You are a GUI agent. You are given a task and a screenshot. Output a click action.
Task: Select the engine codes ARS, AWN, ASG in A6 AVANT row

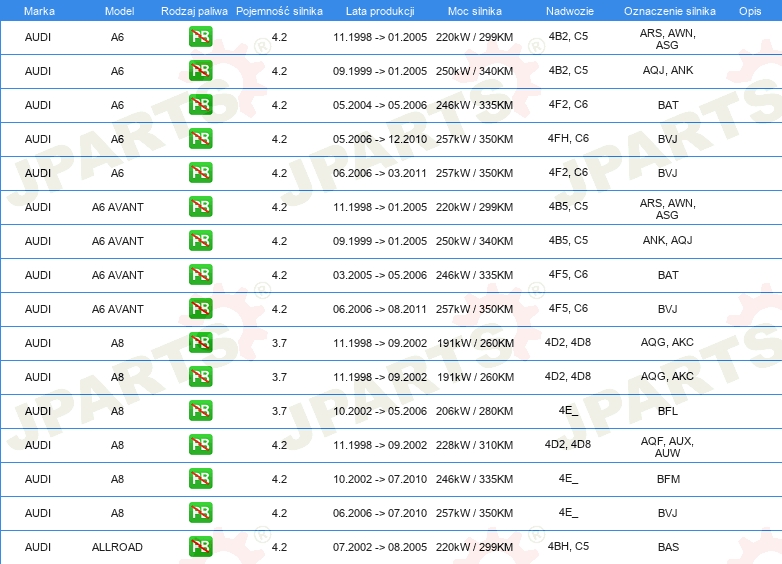[x=667, y=209]
